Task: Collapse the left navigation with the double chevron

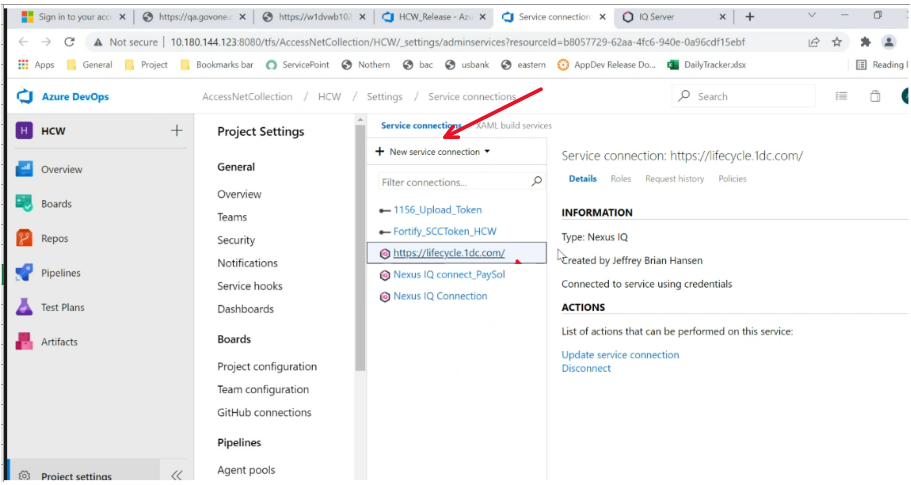Action: pyautogui.click(x=176, y=476)
